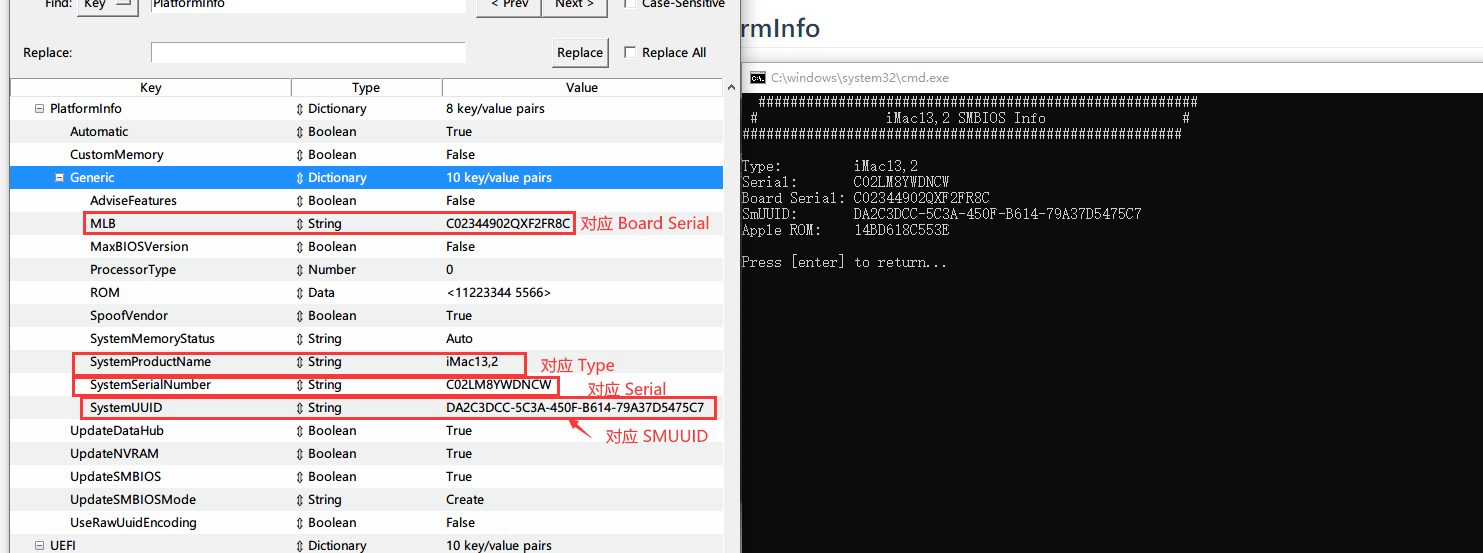1483x553 pixels.
Task: Open type selector arrows for MLB row
Action: click(299, 224)
